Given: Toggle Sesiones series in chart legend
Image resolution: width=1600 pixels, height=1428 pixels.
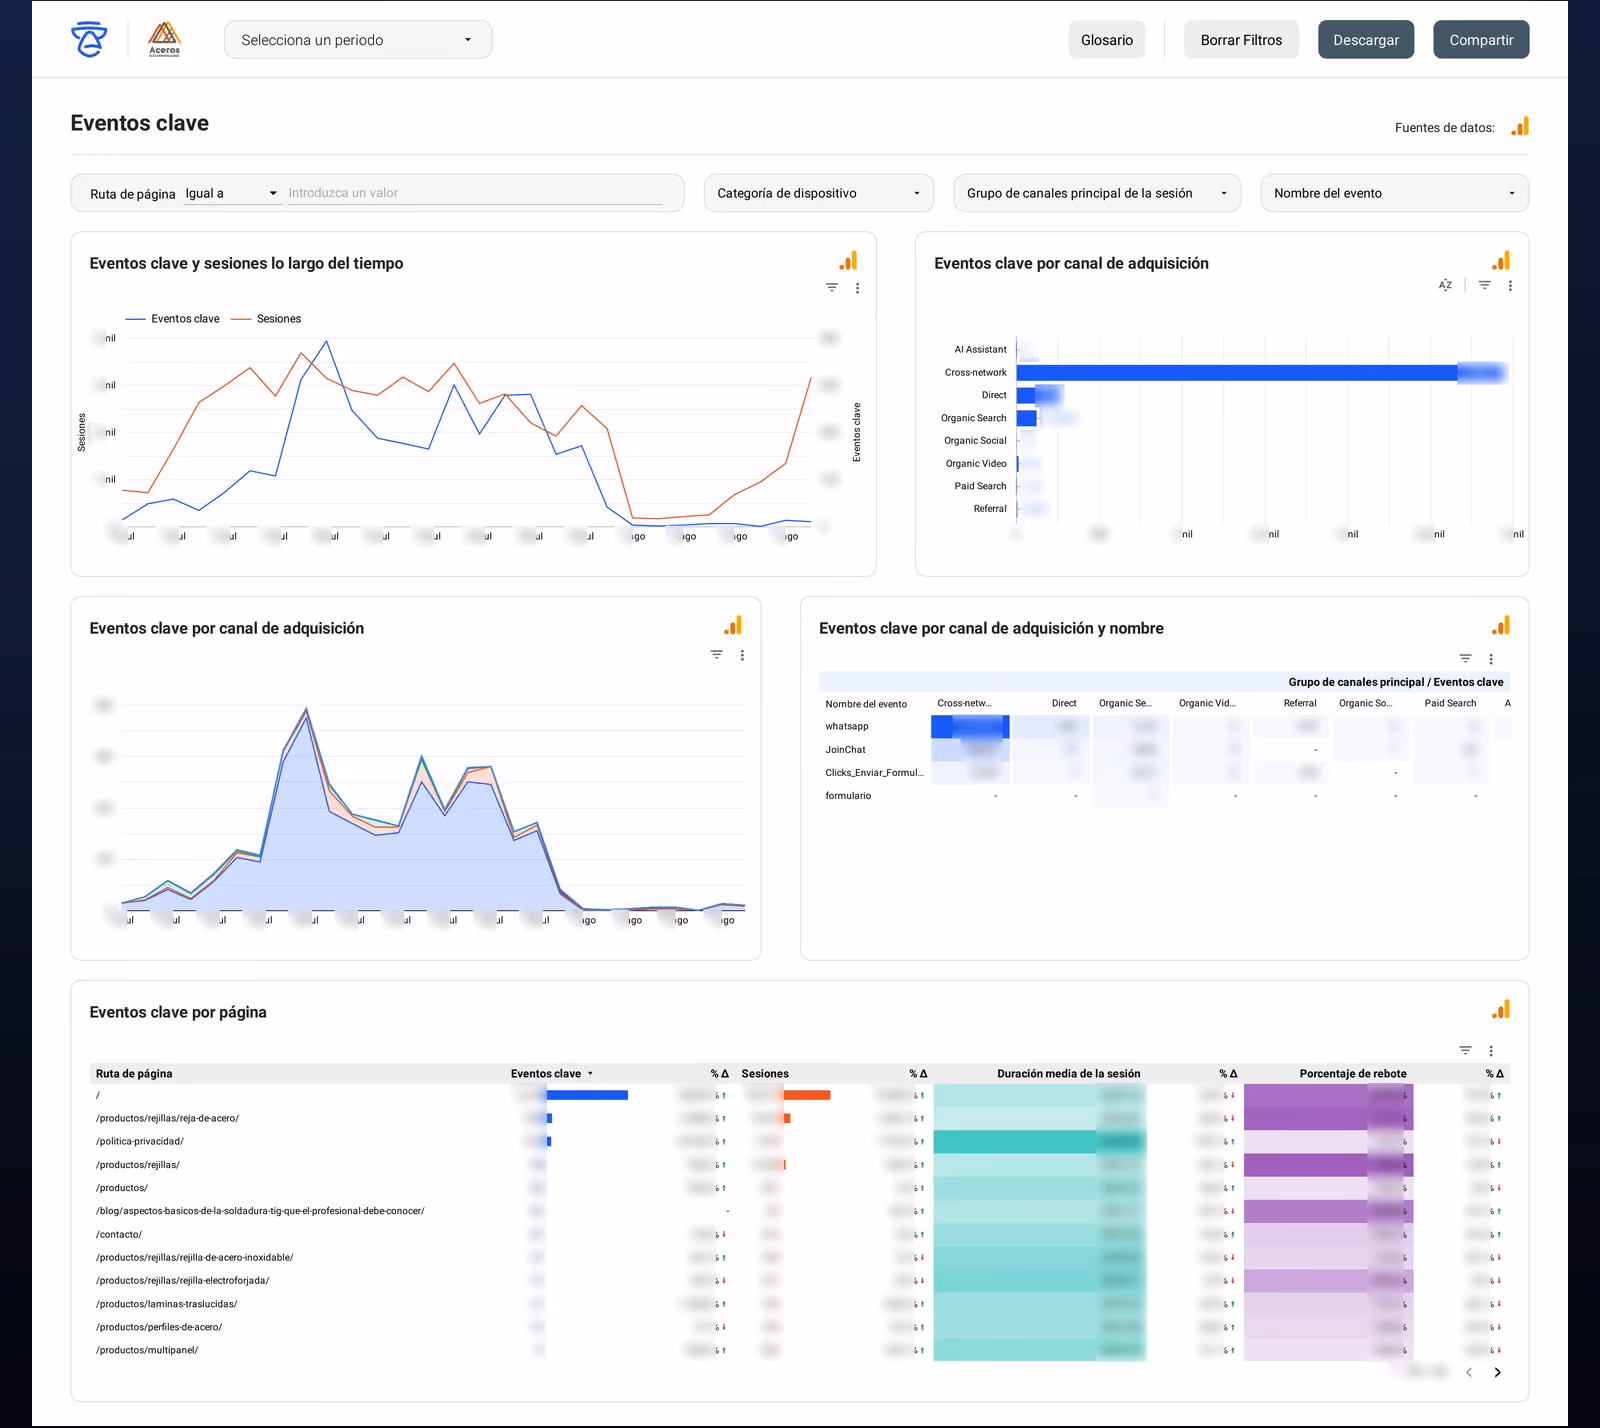Looking at the screenshot, I should point(266,319).
